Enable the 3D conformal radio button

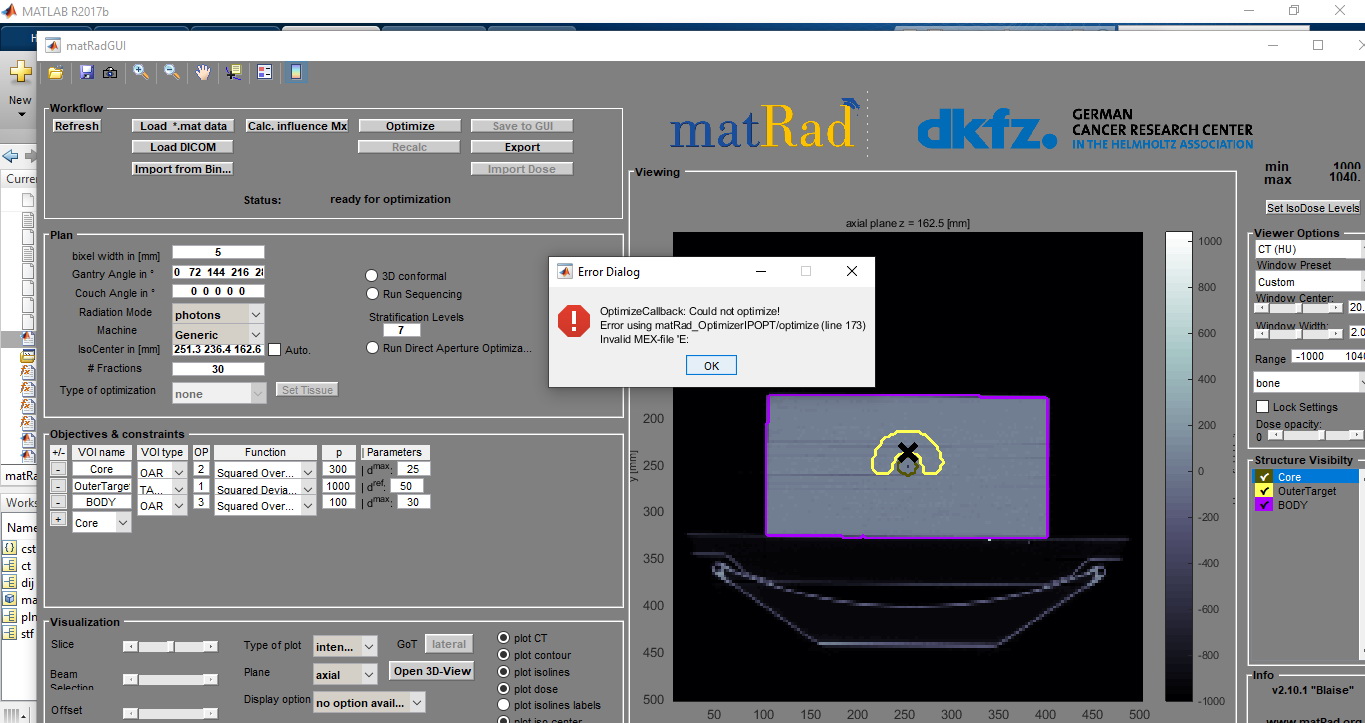(370, 276)
